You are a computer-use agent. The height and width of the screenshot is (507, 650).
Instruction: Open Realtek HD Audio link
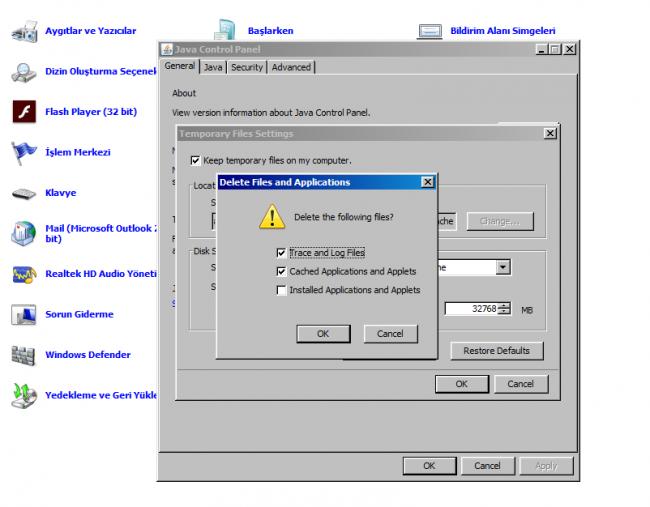pos(101,274)
